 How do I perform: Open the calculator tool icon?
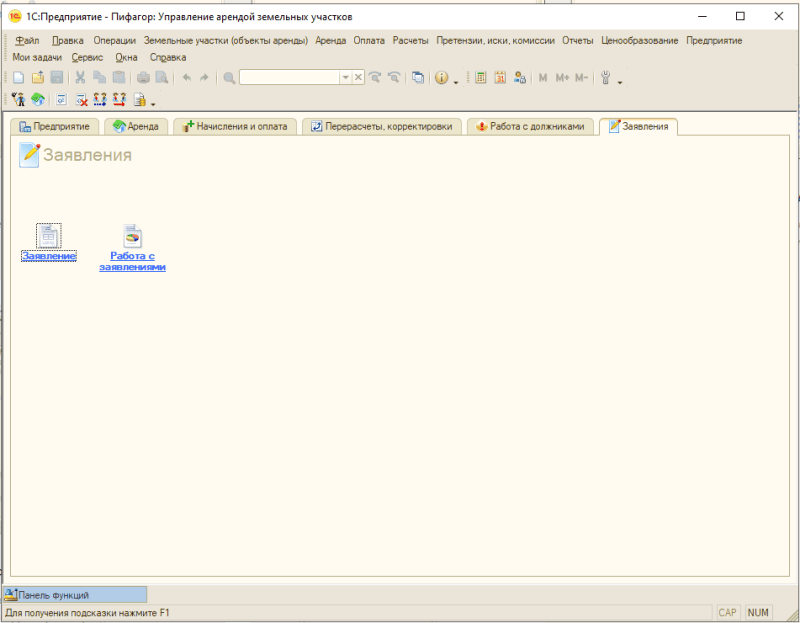click(x=481, y=77)
